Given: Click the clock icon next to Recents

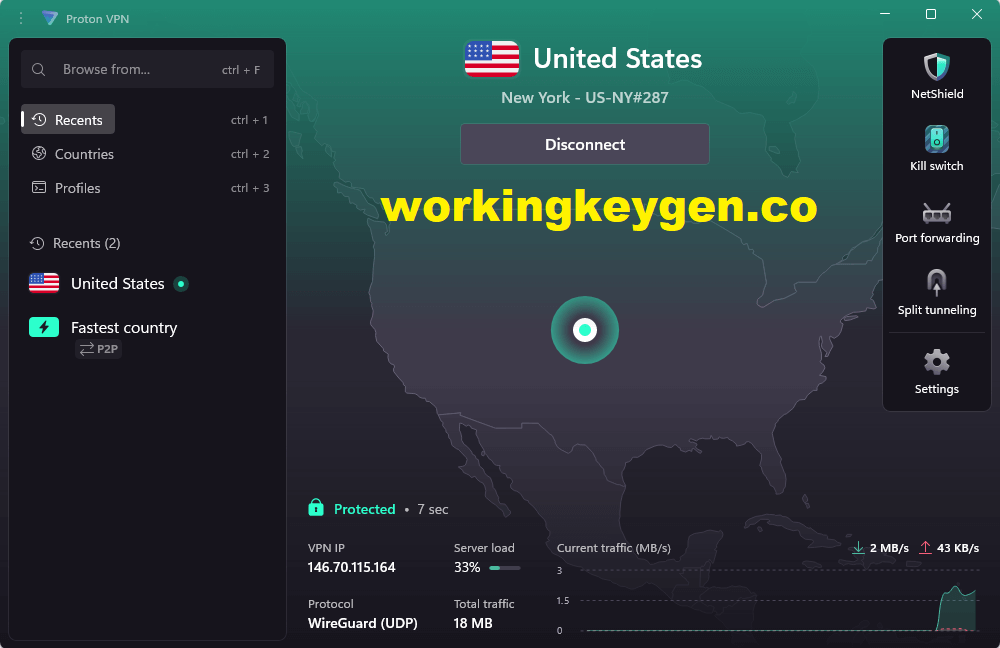Looking at the screenshot, I should tap(37, 119).
